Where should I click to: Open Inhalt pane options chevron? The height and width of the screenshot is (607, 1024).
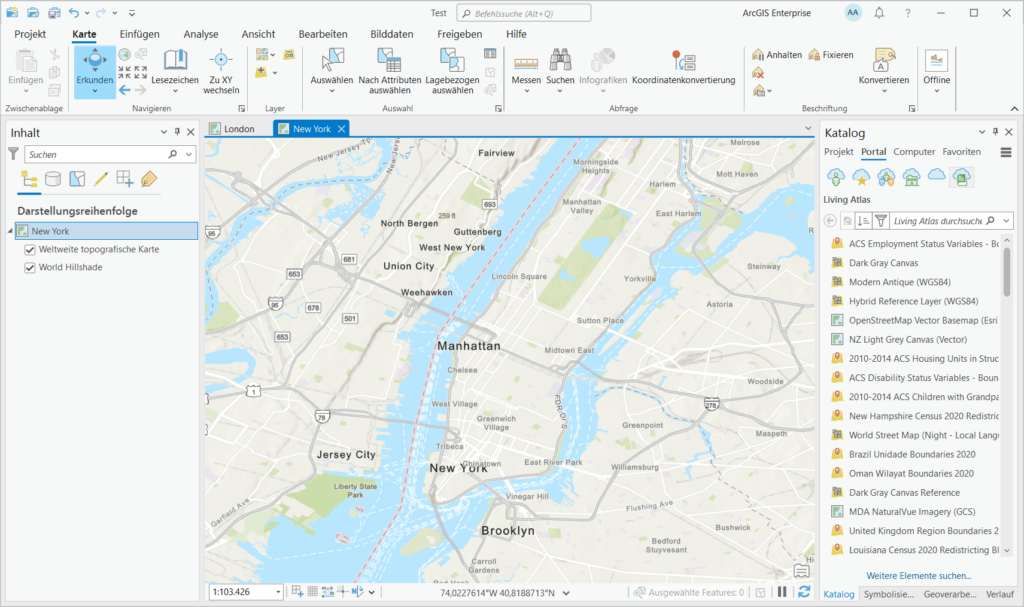tap(164, 132)
